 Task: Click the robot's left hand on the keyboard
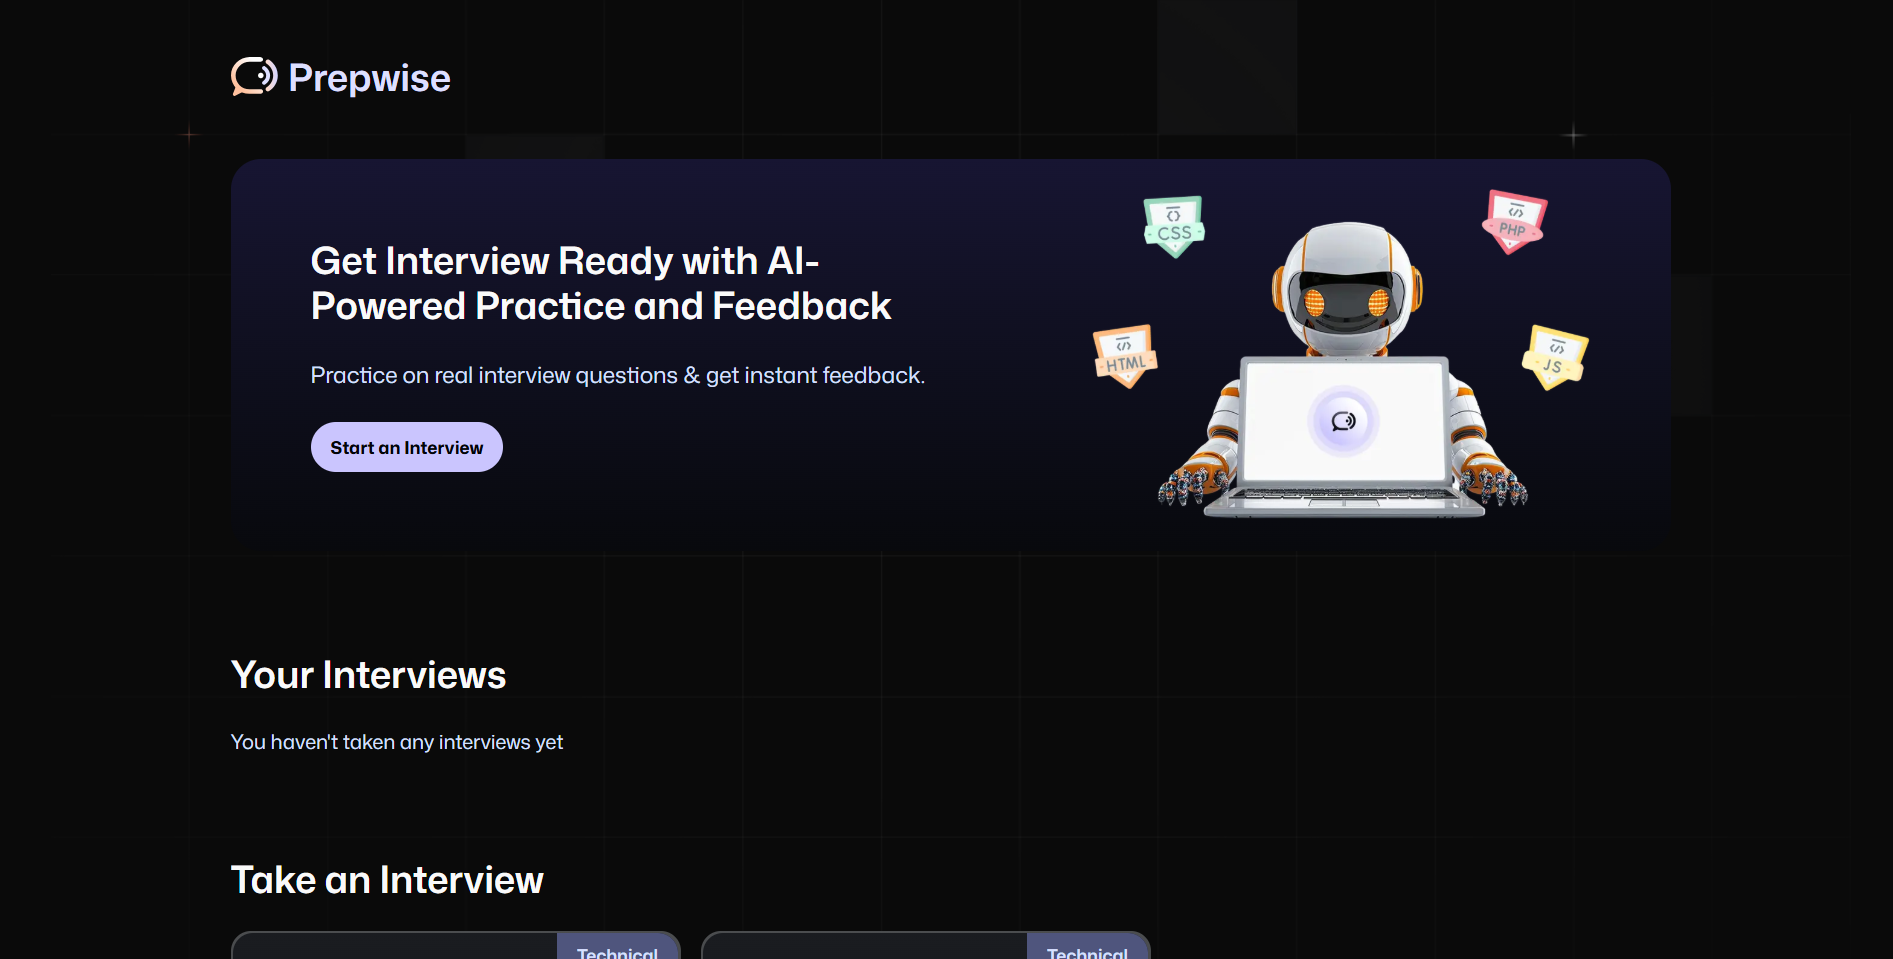pos(1191,483)
